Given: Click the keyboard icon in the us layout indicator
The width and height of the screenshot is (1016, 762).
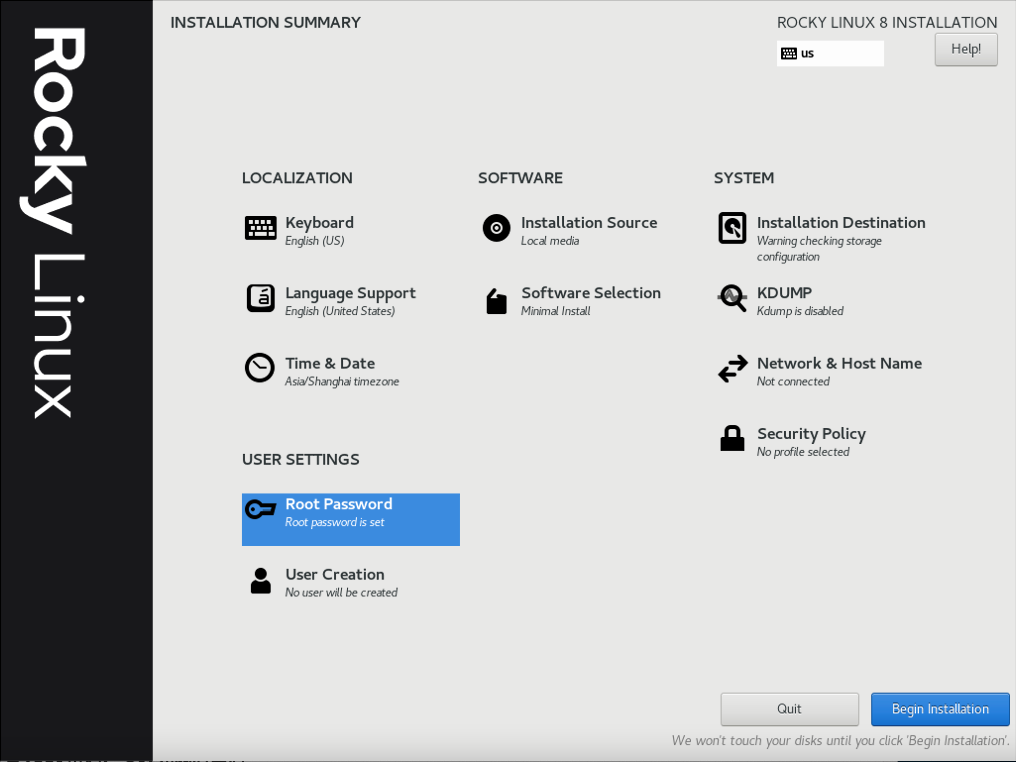Looking at the screenshot, I should point(789,53).
